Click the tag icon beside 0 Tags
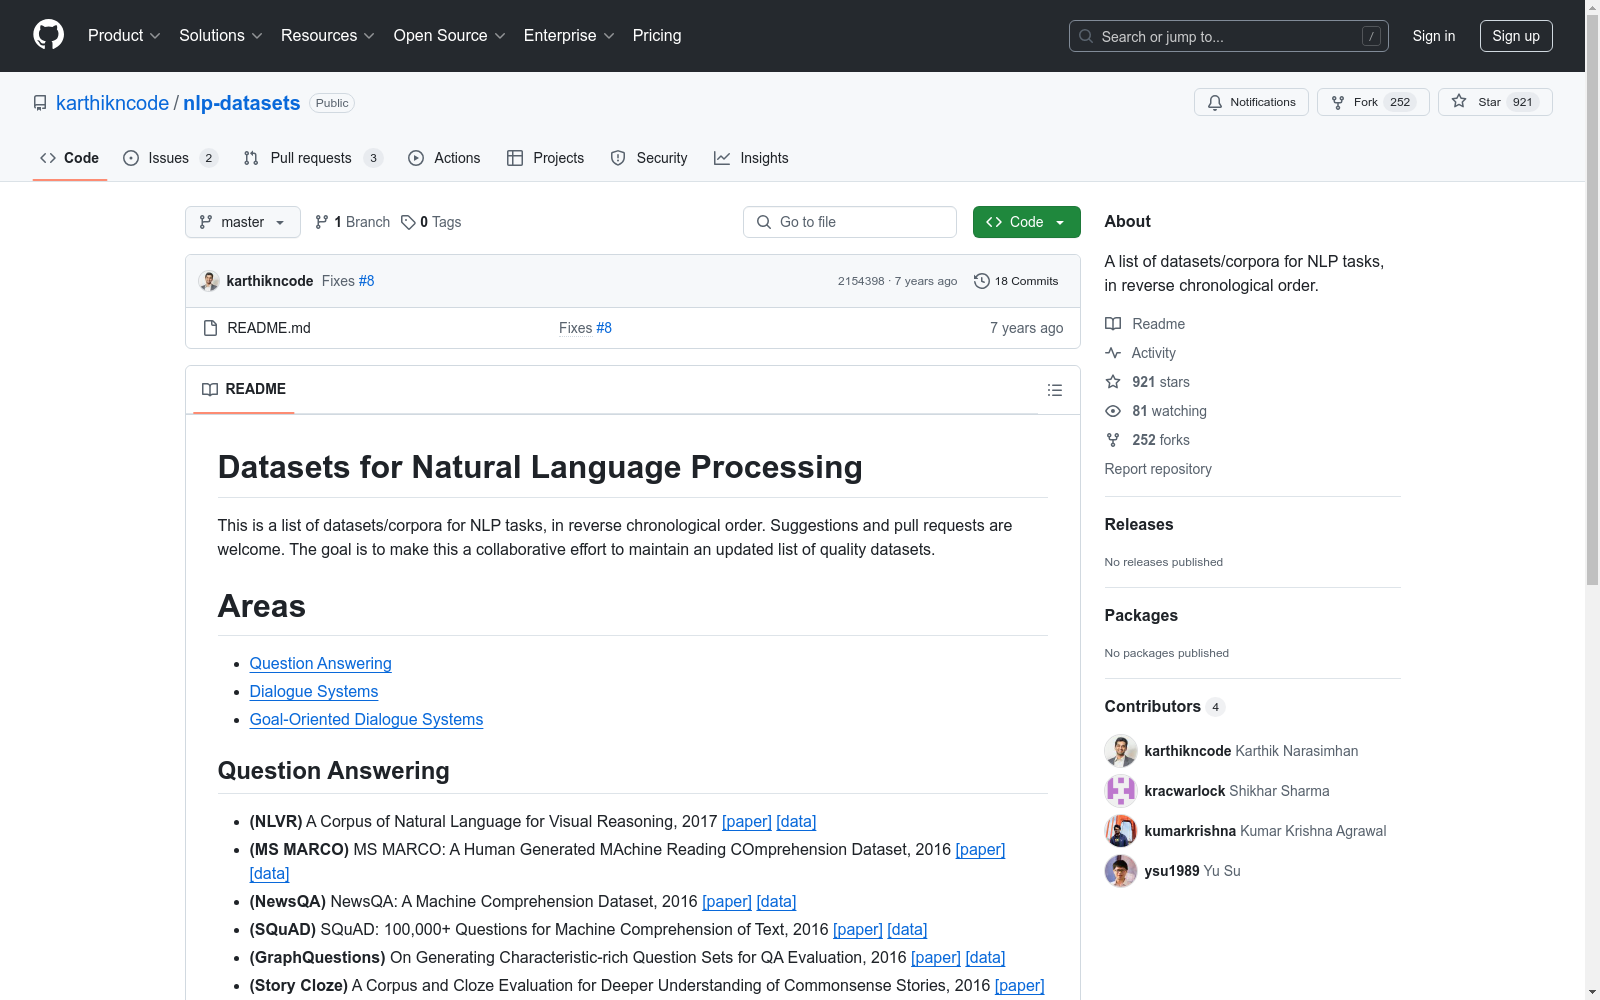1600x1000 pixels. 408,222
